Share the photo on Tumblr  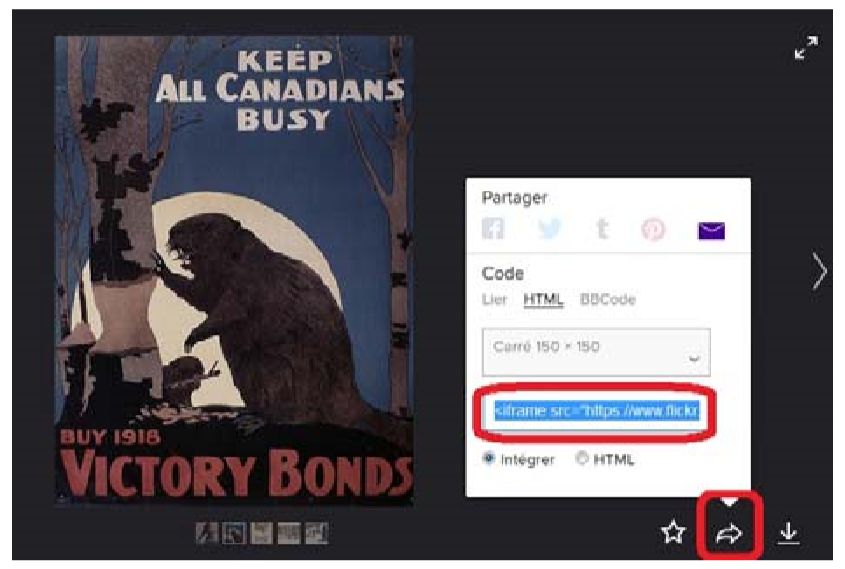602,228
